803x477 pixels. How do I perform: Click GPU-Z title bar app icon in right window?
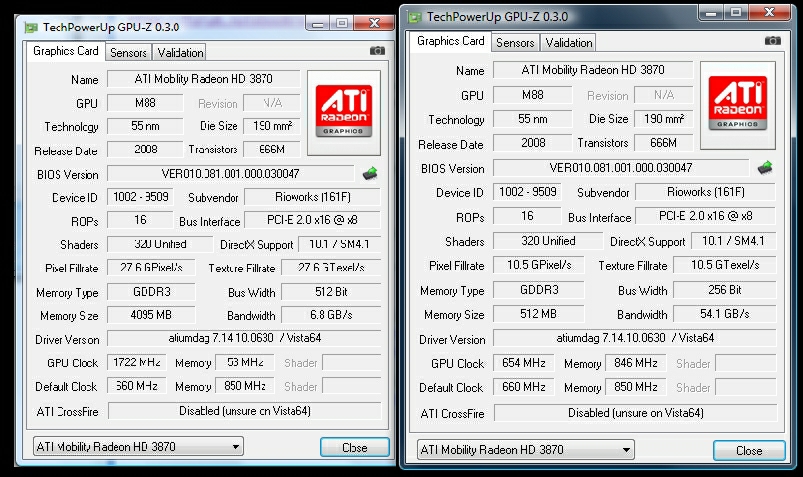pyautogui.click(x=414, y=17)
